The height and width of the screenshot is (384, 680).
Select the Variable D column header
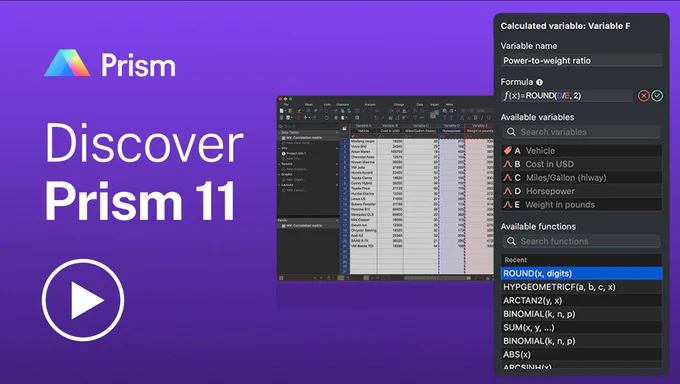point(451,125)
